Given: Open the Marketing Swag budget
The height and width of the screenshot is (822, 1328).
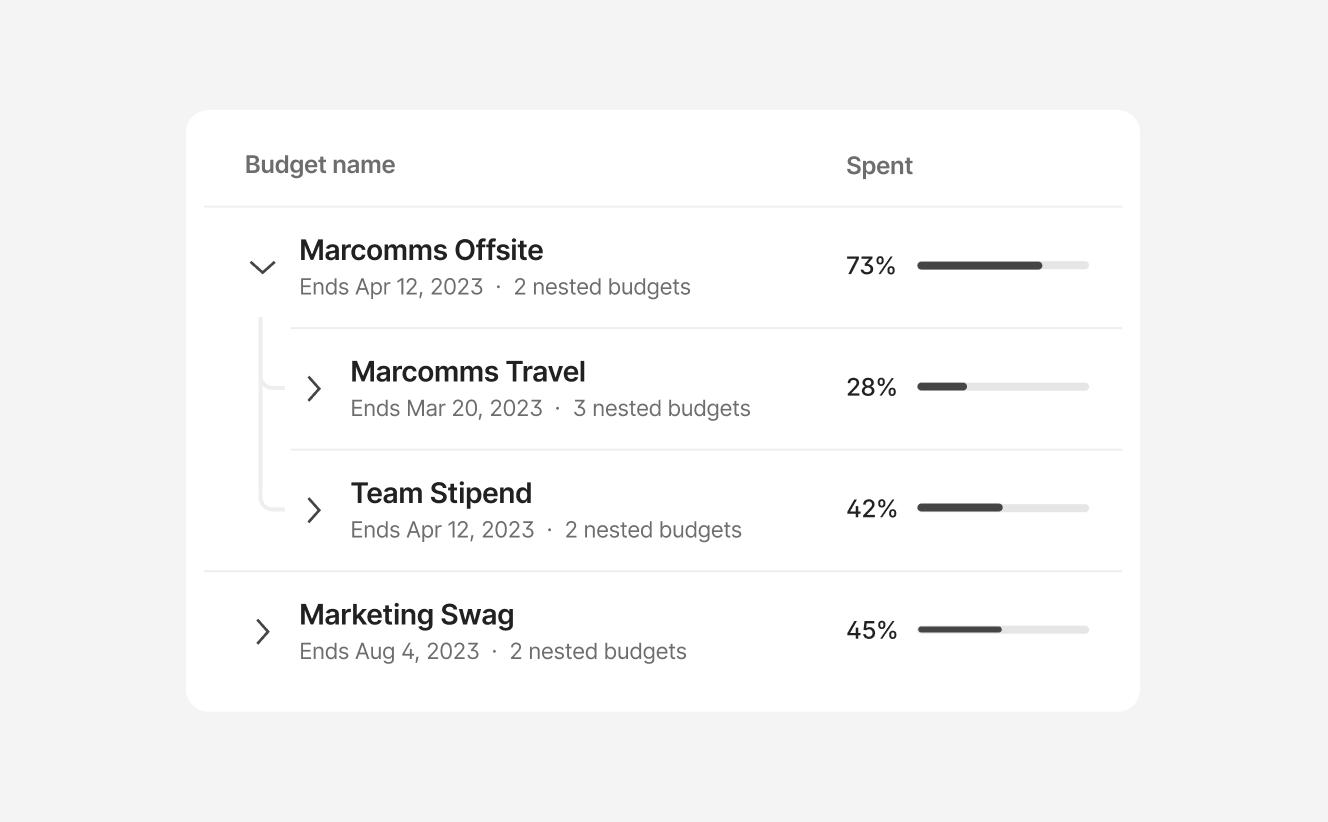Looking at the screenshot, I should (x=406, y=614).
